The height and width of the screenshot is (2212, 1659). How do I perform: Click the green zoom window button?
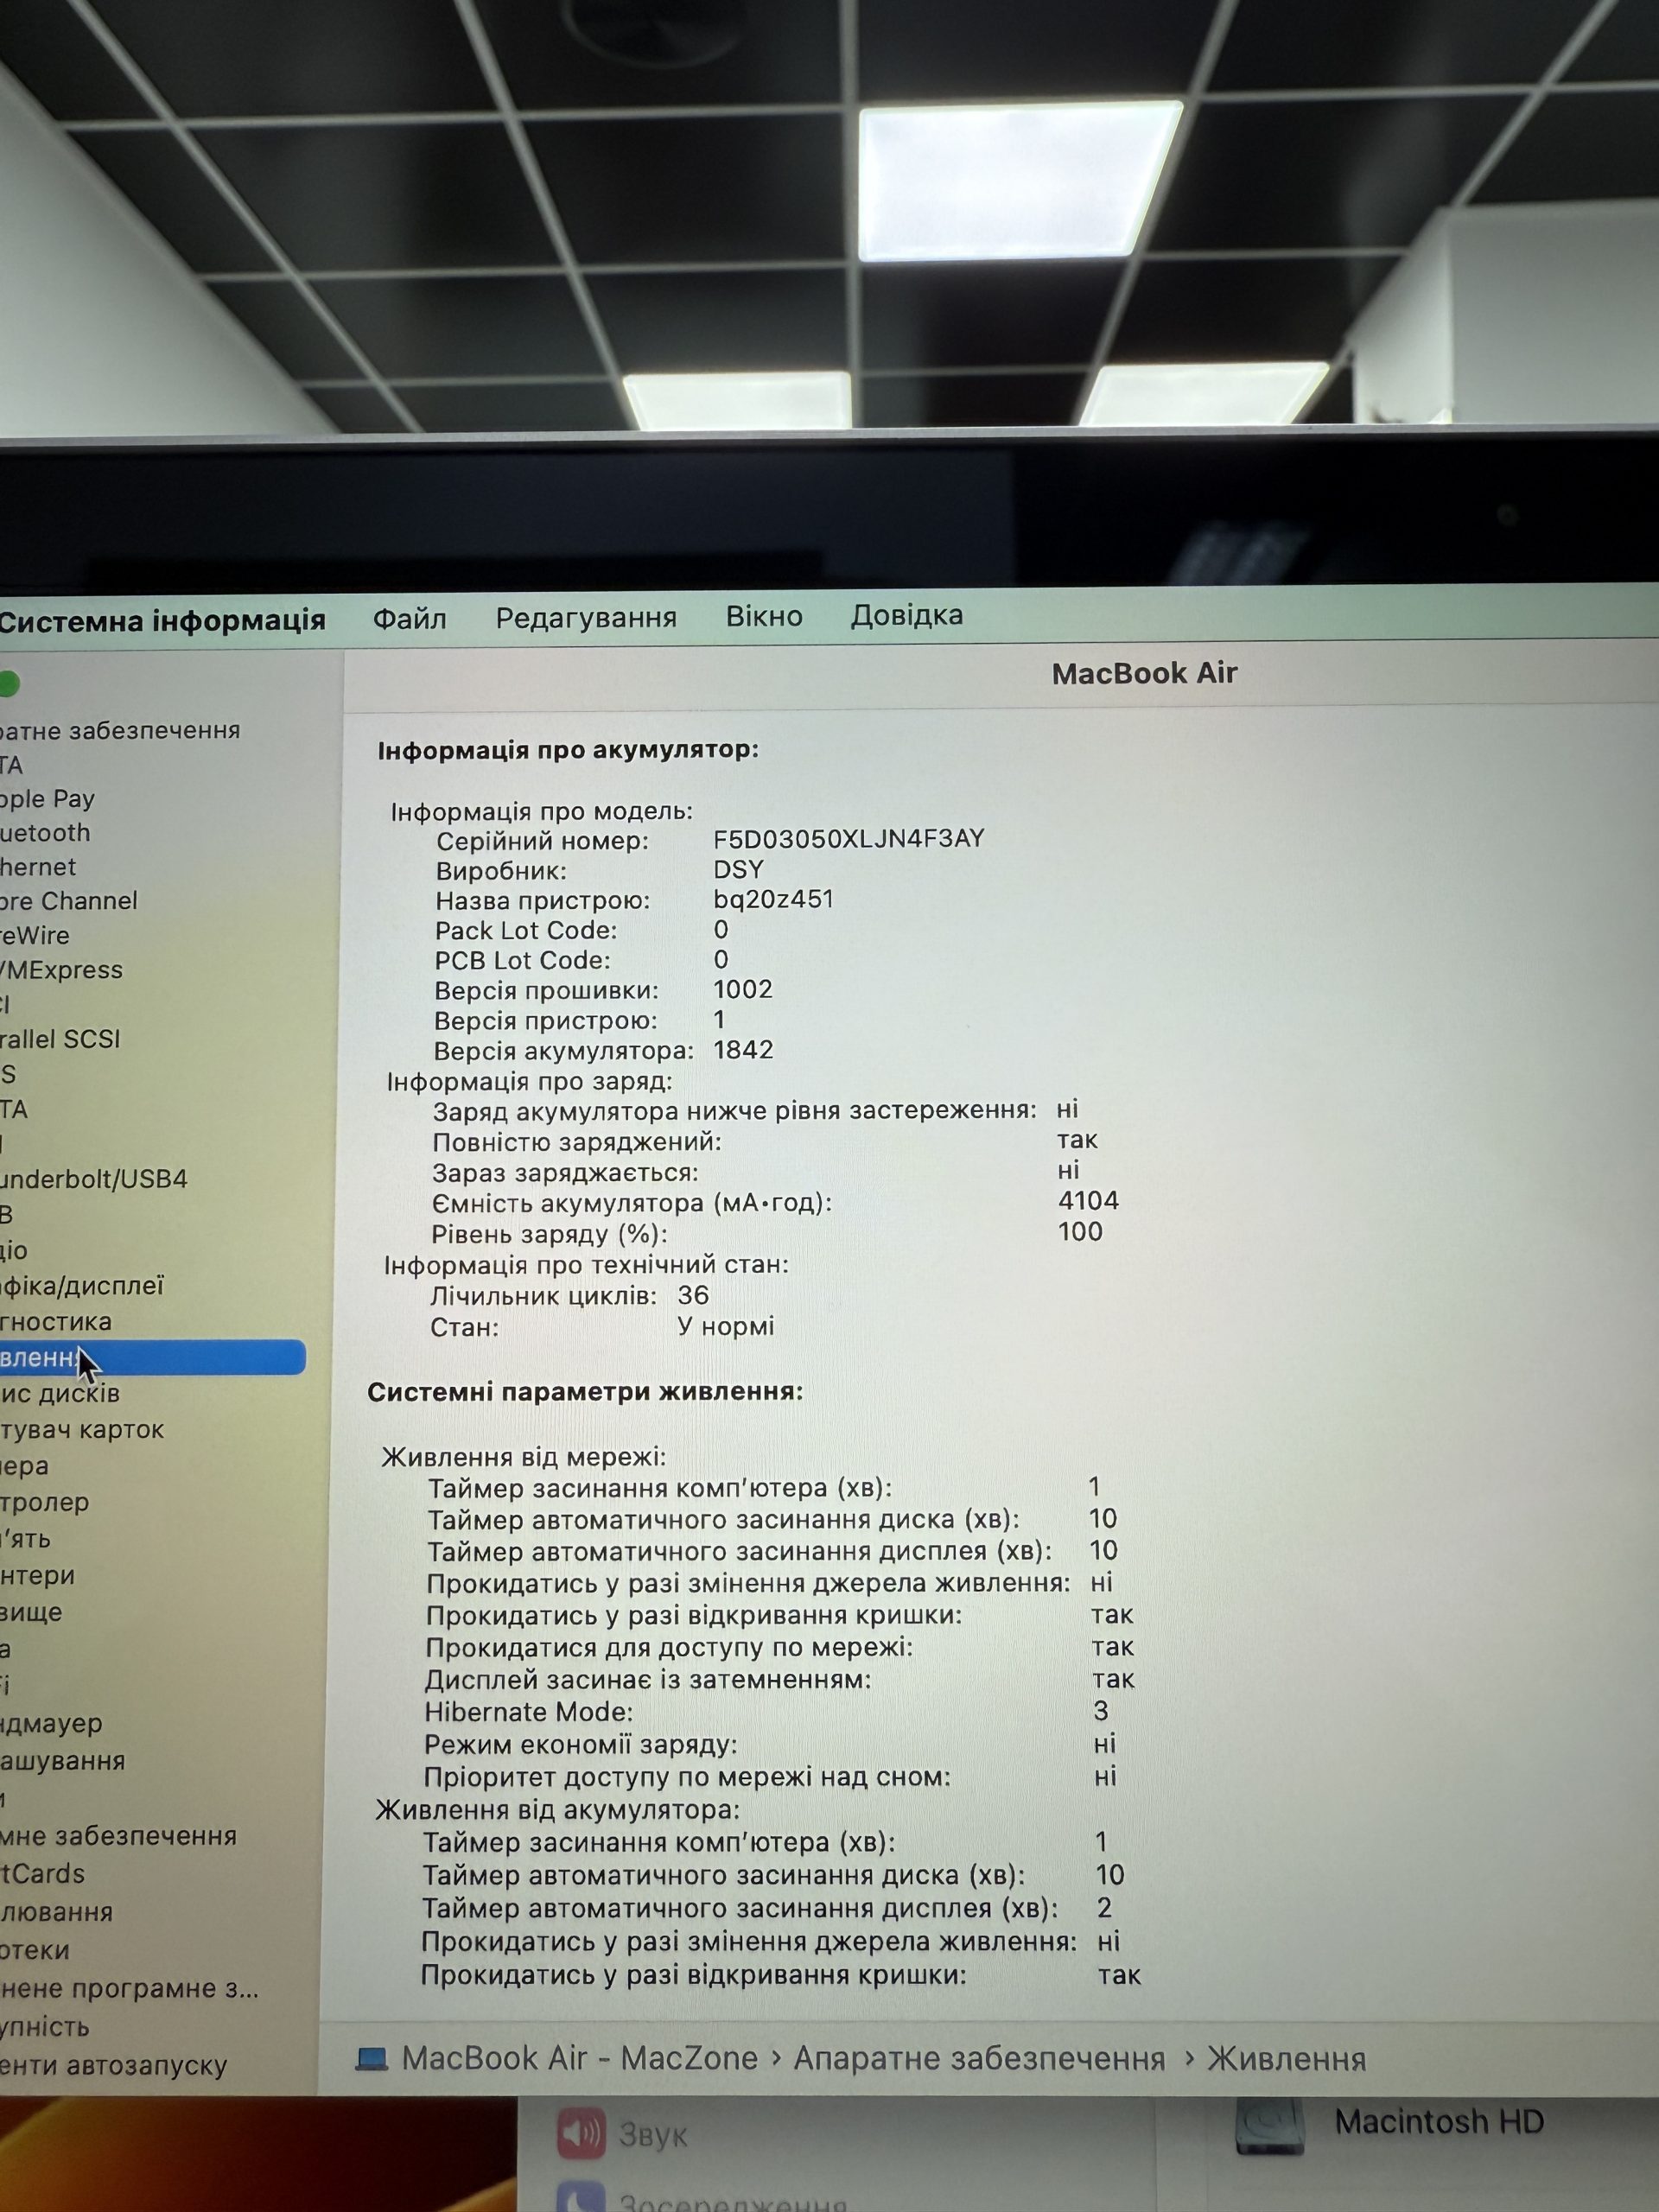pos(9,684)
